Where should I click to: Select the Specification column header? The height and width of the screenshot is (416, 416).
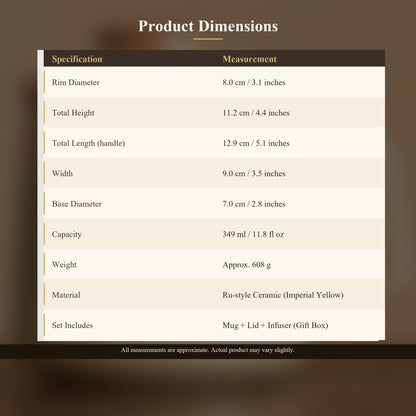(x=77, y=59)
